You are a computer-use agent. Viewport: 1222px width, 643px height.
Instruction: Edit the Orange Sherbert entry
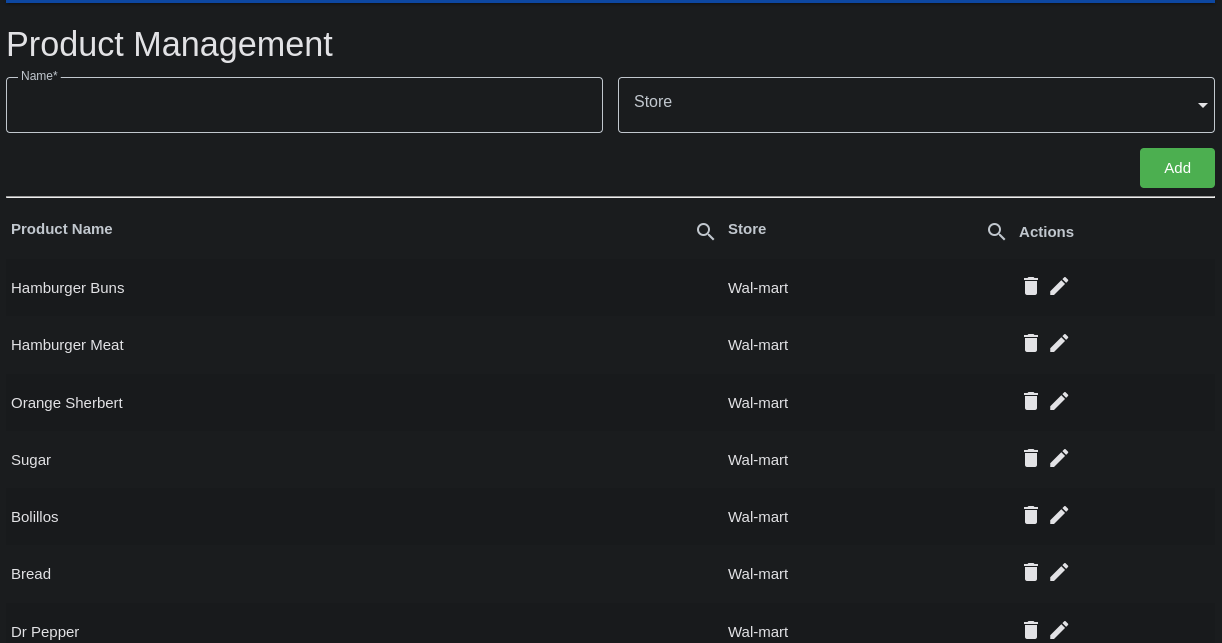click(1059, 401)
